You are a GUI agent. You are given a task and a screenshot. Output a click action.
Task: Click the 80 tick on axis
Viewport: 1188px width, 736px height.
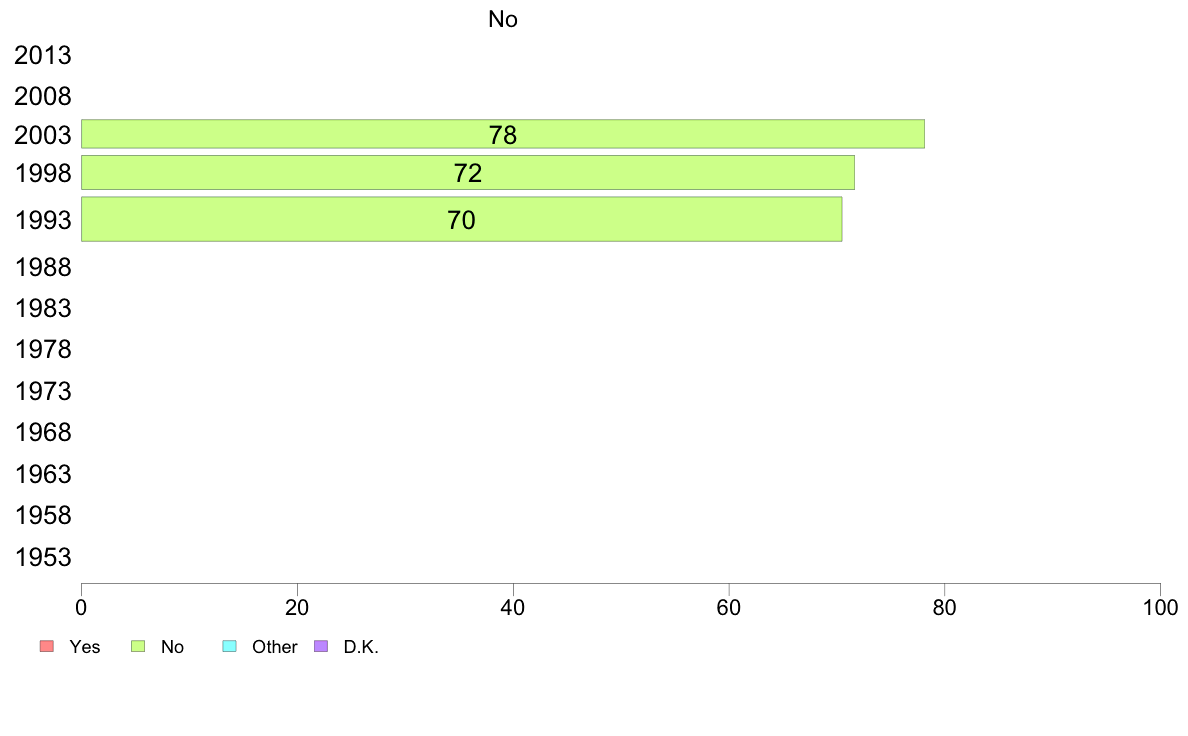[945, 607]
